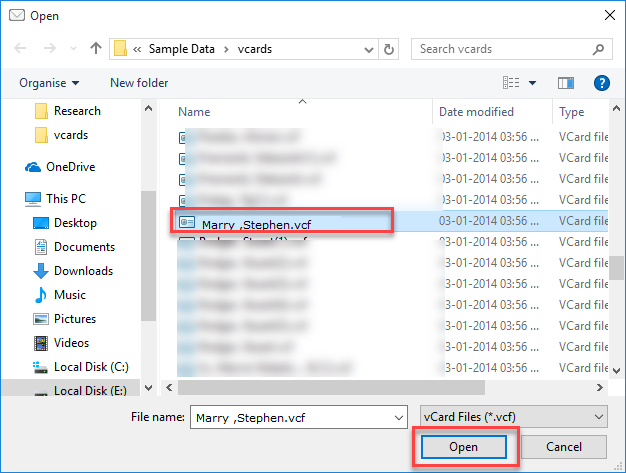The width and height of the screenshot is (626, 473).
Task: Click the Cancel button
Action: [x=564, y=447]
